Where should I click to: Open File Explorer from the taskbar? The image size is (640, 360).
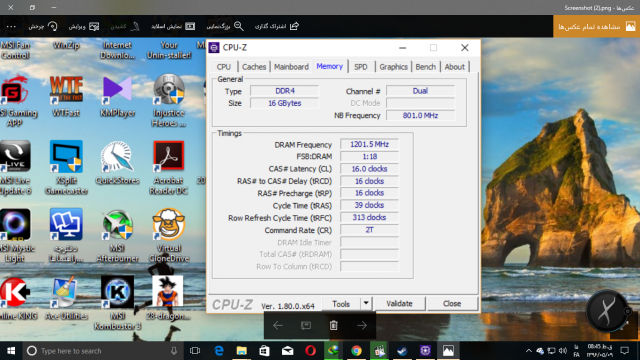coord(242,351)
